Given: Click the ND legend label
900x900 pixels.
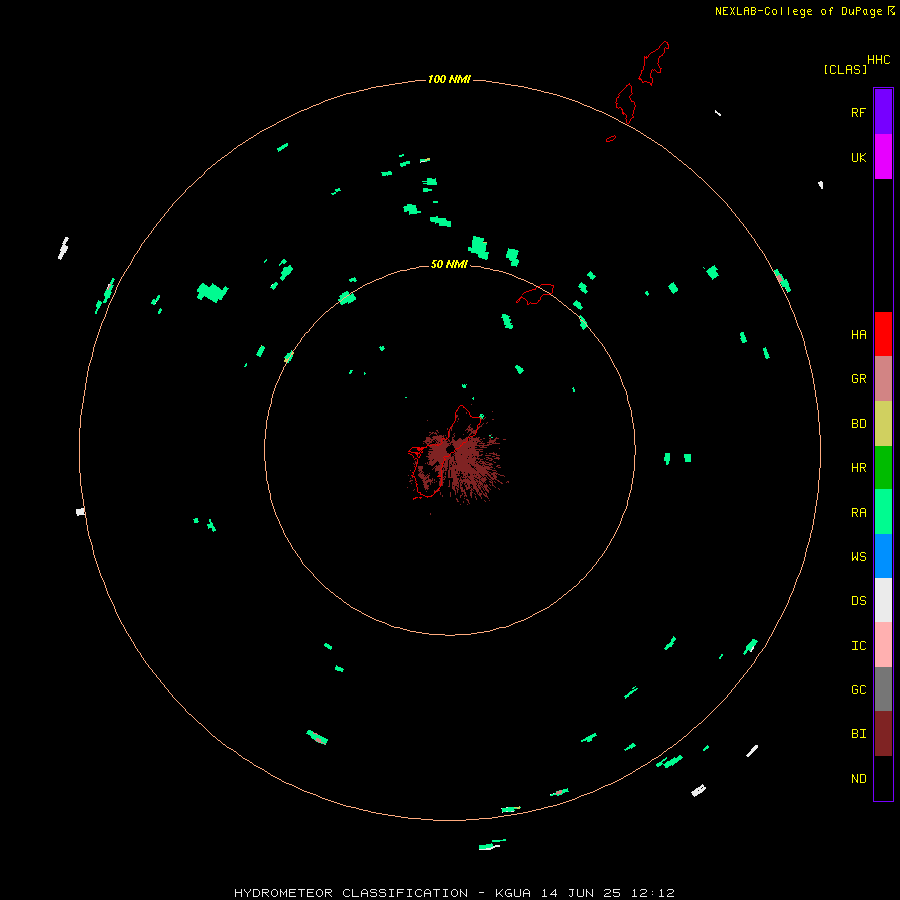Looking at the screenshot, I should pyautogui.click(x=858, y=778).
